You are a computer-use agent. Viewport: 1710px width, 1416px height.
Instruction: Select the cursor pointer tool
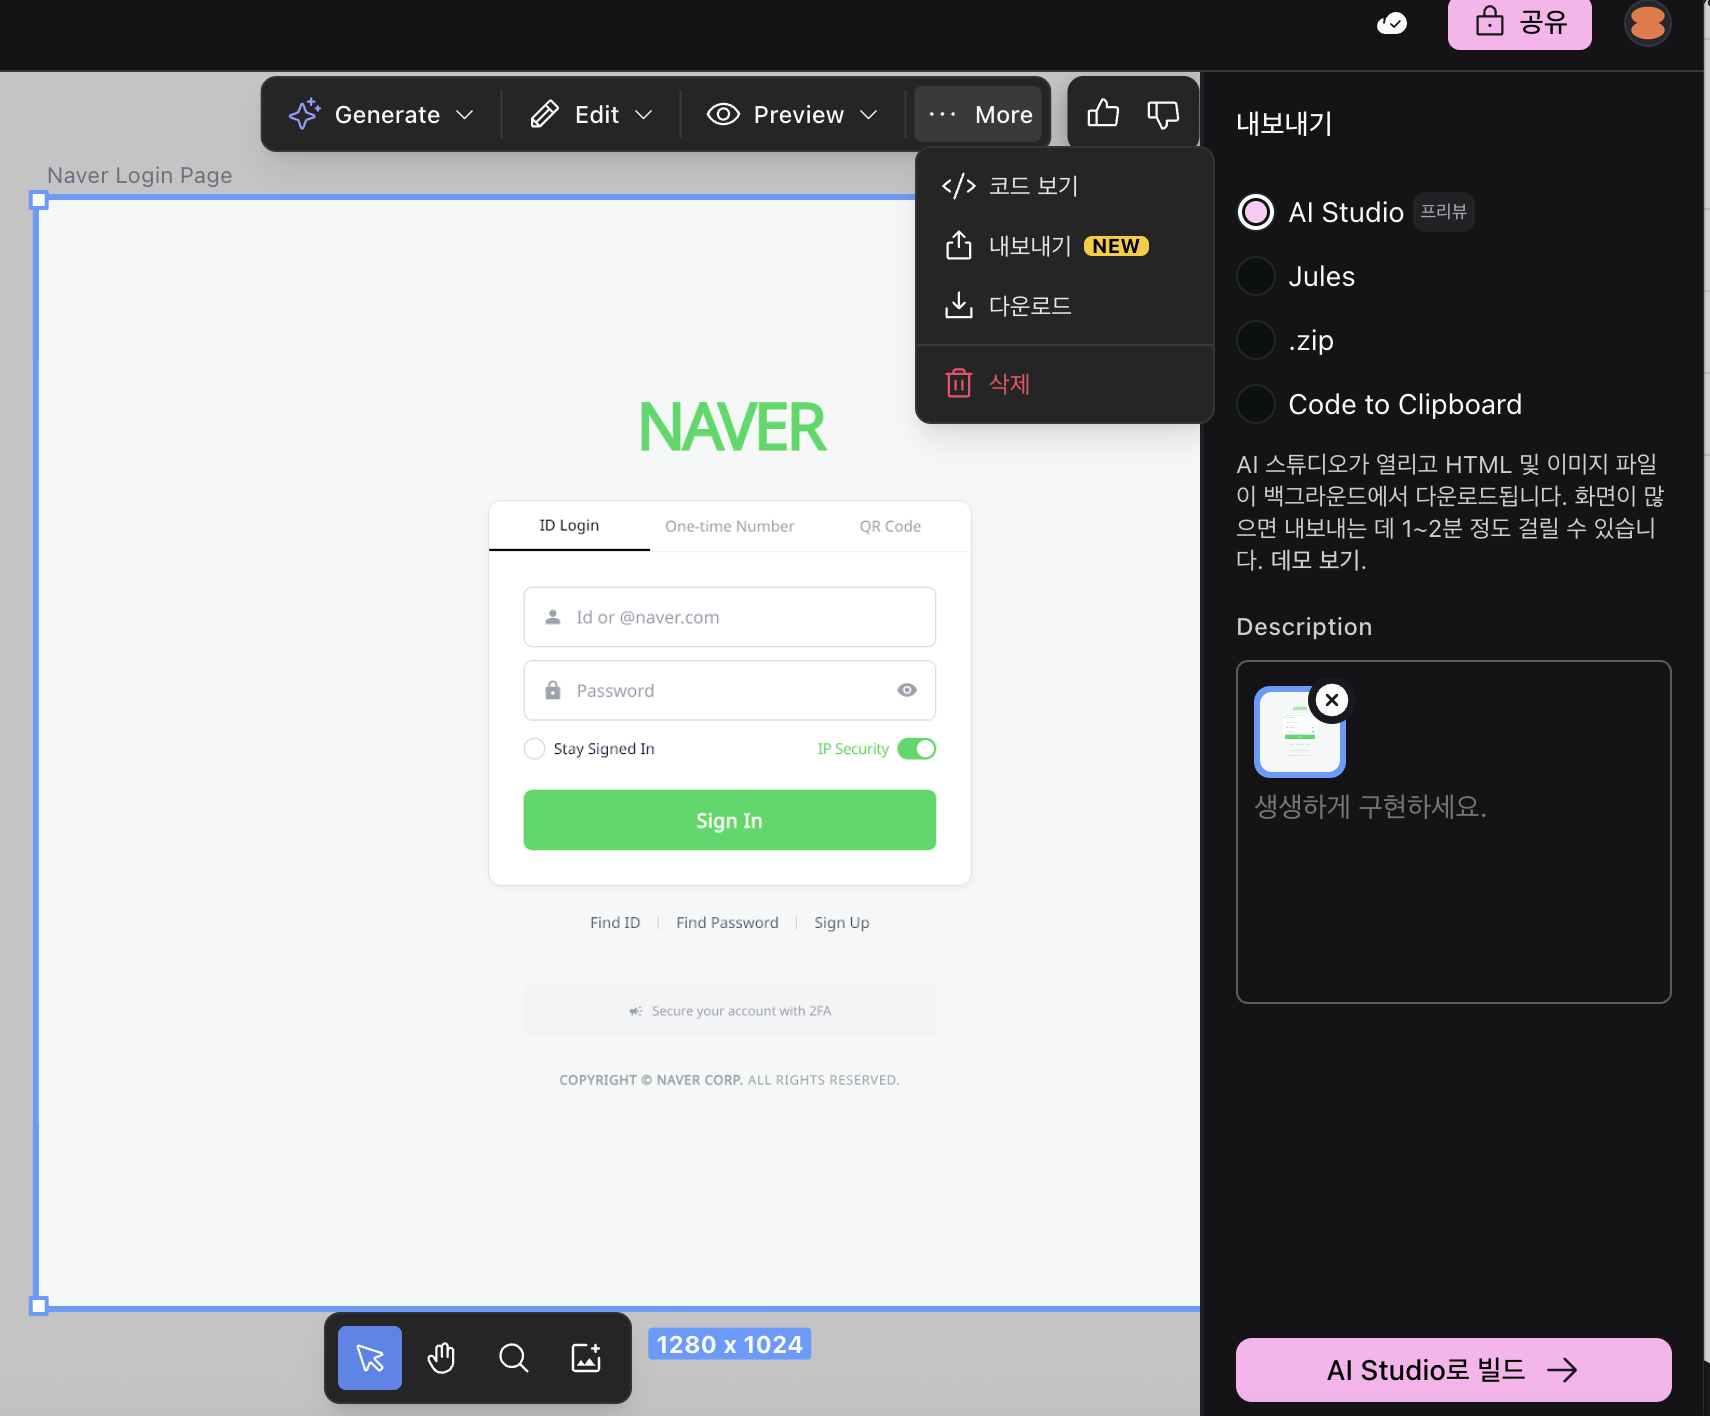pyautogui.click(x=370, y=1357)
